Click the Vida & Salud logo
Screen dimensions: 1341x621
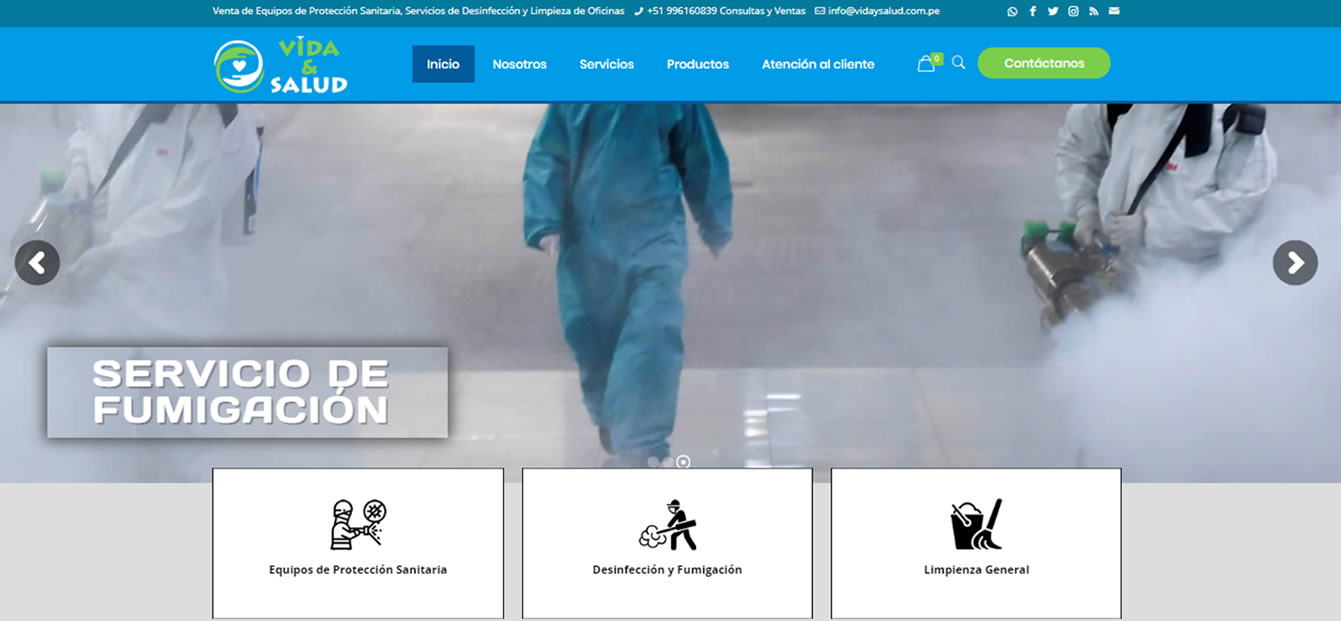pyautogui.click(x=281, y=66)
